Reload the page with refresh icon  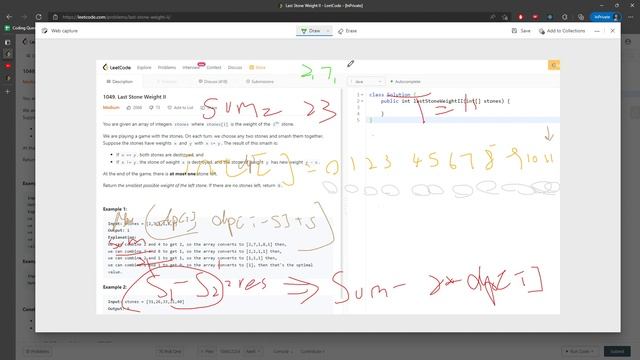pyautogui.click(x=39, y=17)
